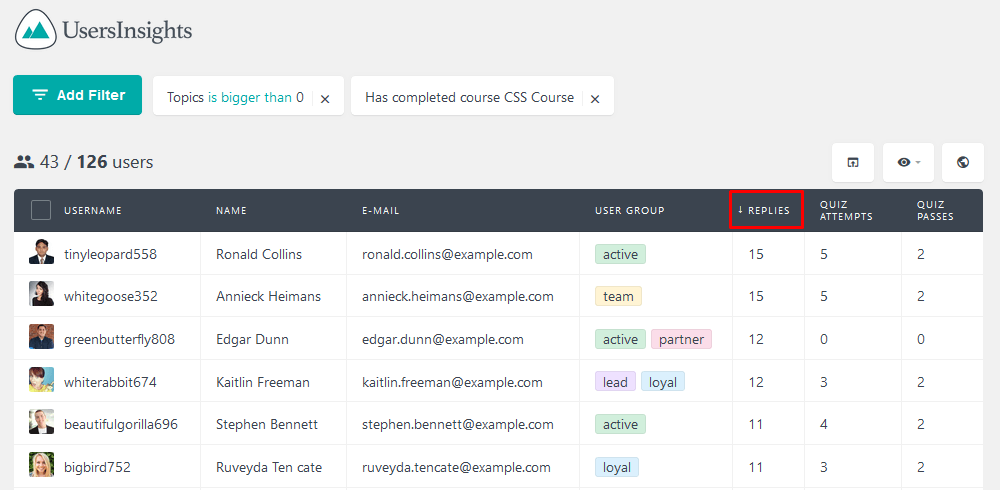Remove the Topics is bigger than filter
Viewport: 1000px width, 490px height.
pos(325,99)
